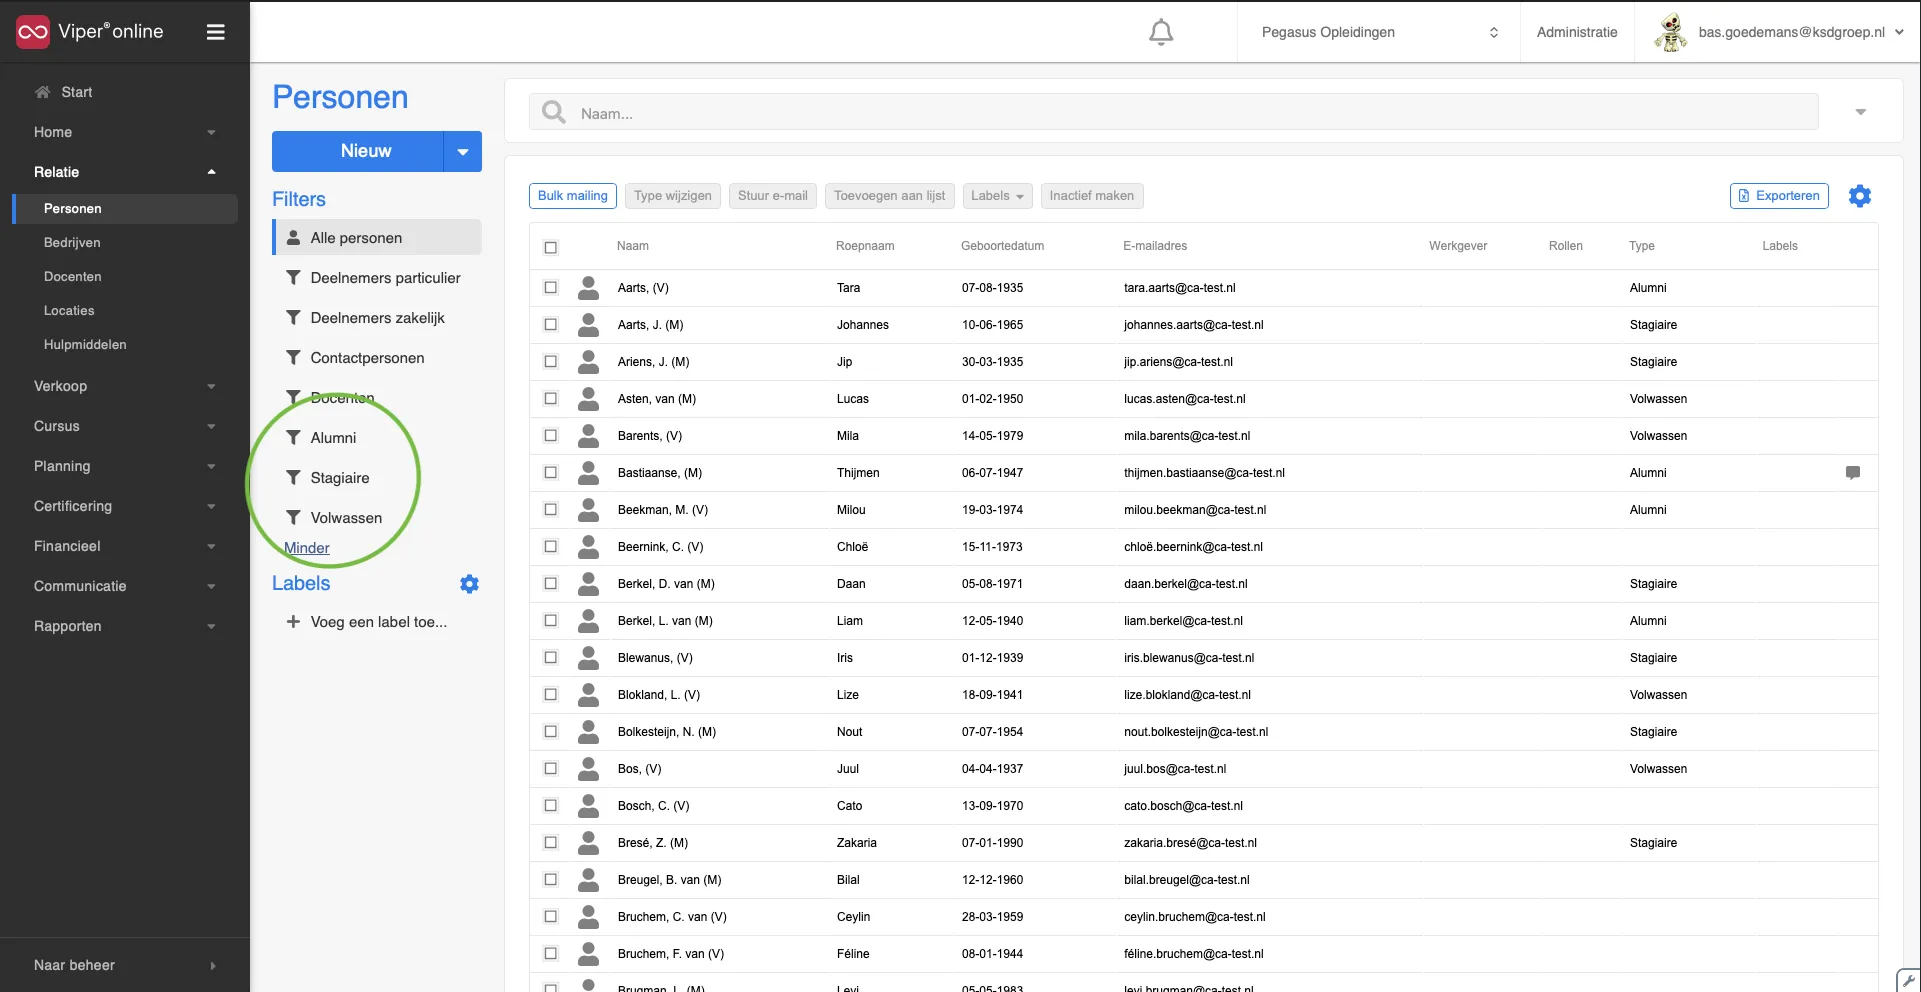
Task: Open table settings gear next to Exporteren
Action: tap(1859, 196)
